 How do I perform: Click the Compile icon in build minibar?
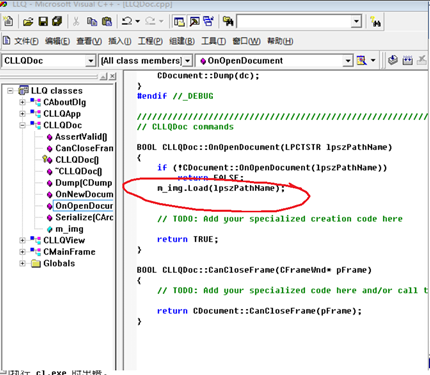point(393,60)
